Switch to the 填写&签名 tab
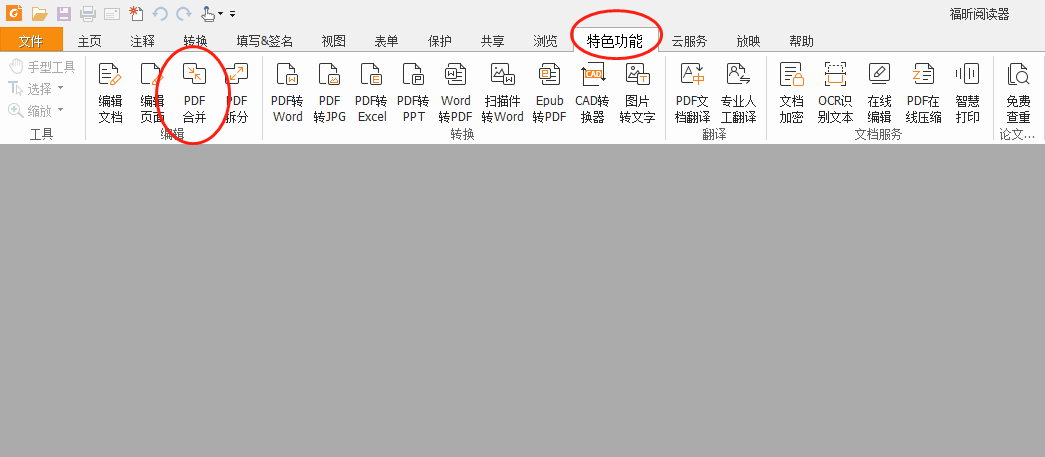Image resolution: width=1045 pixels, height=457 pixels. pos(265,41)
